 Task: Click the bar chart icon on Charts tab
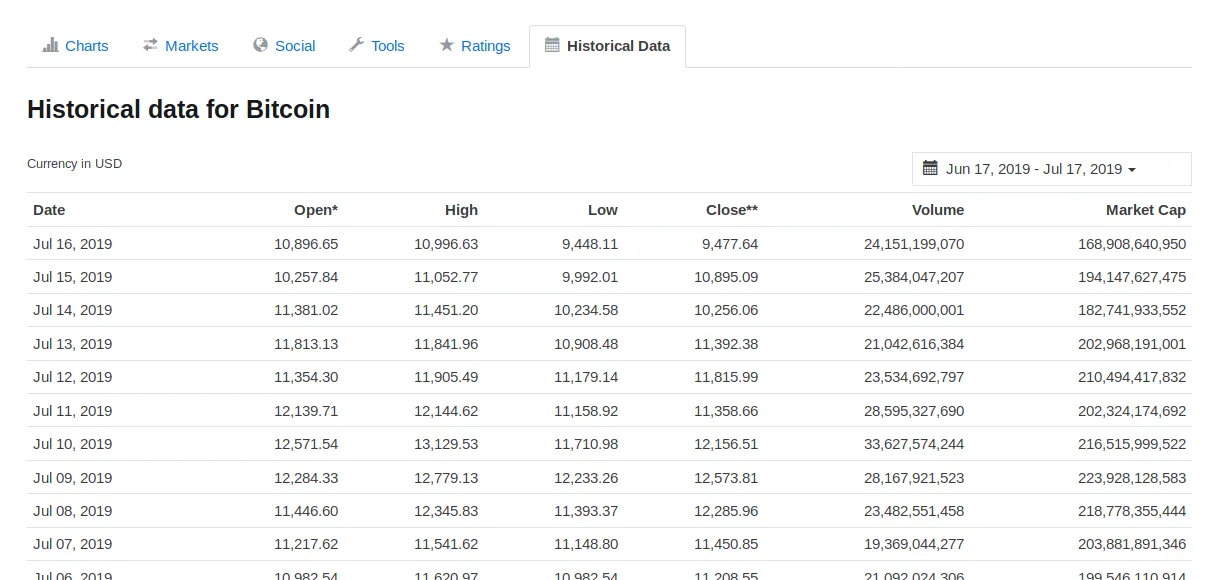(50, 45)
